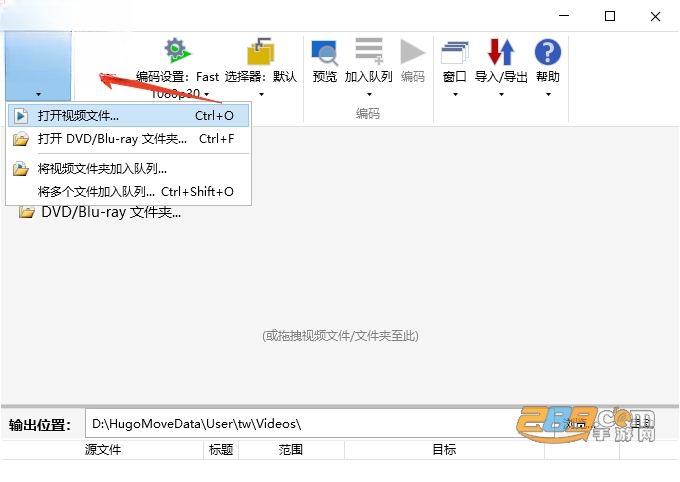Select 将视频文件夹加入队列... menu entry
This screenshot has height=482, width=680.
128,168
